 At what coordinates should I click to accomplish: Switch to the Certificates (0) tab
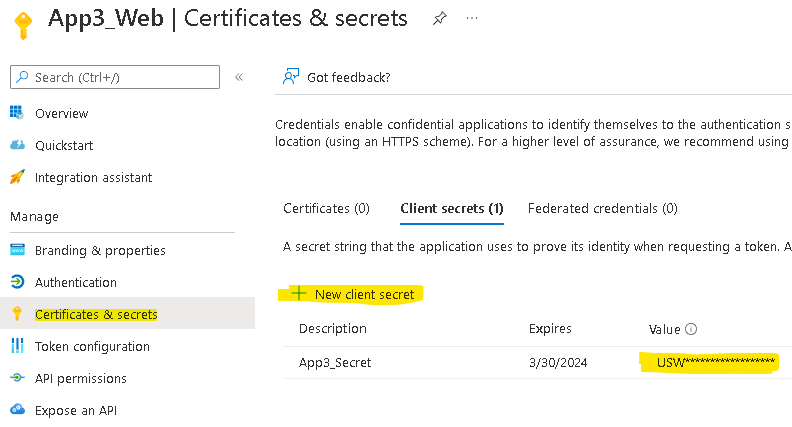[x=326, y=208]
